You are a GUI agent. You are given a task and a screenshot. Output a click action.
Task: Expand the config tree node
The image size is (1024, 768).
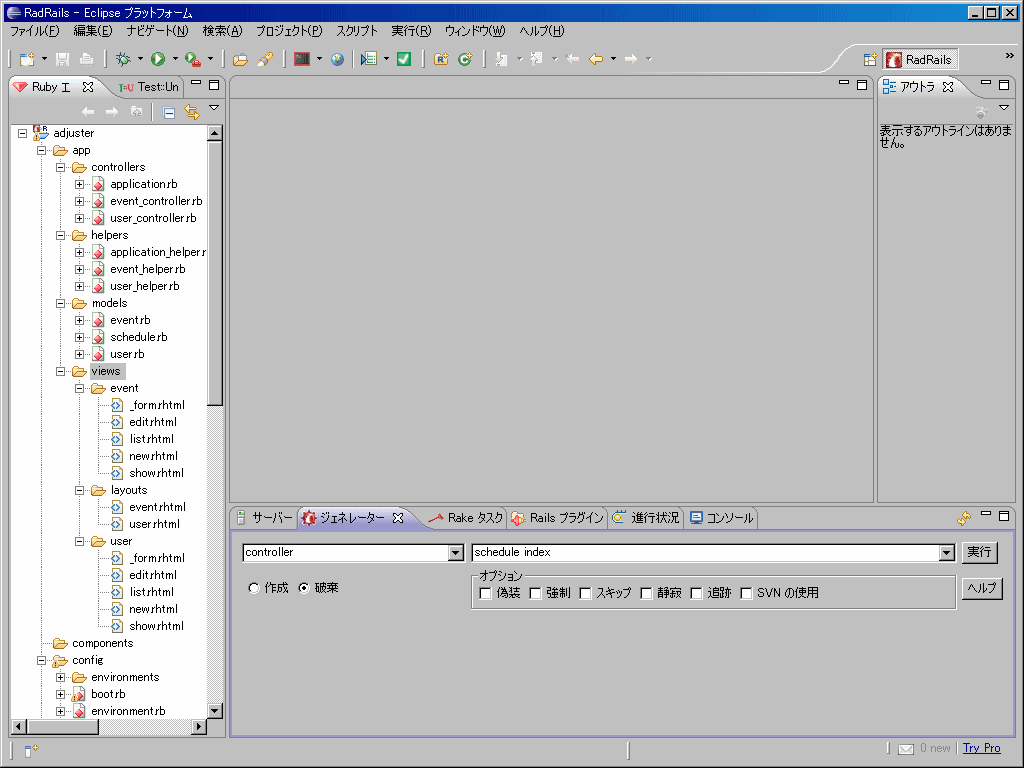pyautogui.click(x=41, y=660)
